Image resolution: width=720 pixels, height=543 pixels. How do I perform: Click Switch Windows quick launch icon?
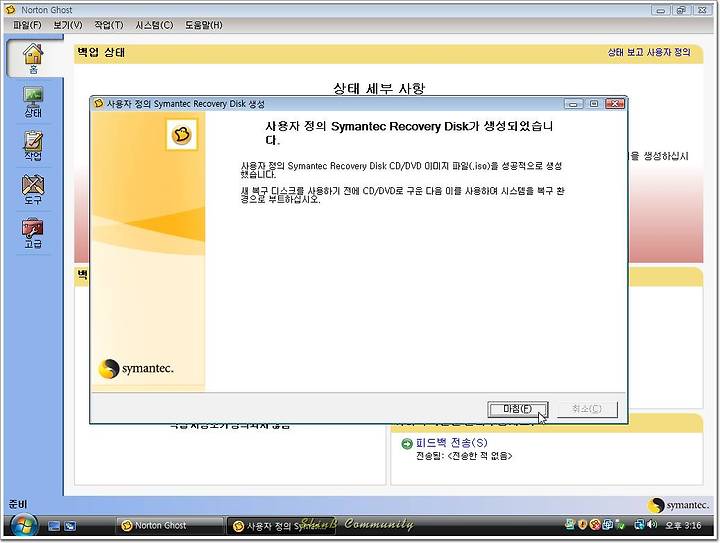(x=70, y=526)
